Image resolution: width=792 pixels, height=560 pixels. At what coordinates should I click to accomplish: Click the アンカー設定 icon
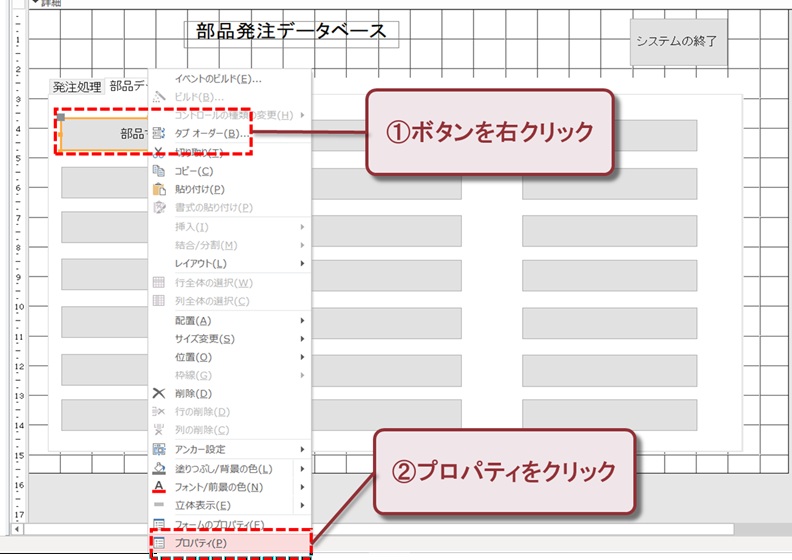coord(158,449)
